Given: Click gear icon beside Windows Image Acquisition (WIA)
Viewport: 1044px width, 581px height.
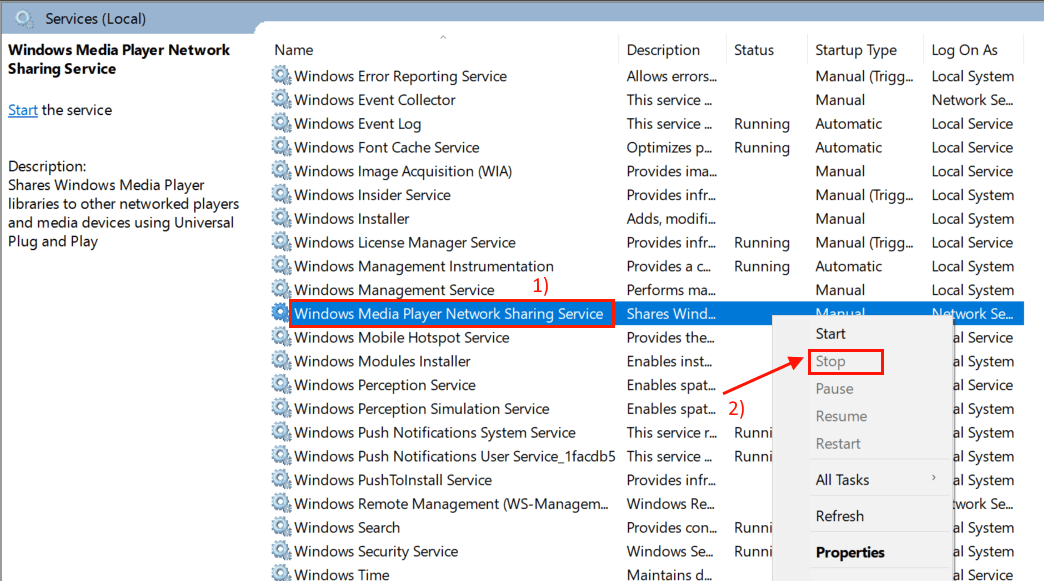Looking at the screenshot, I should (282, 170).
